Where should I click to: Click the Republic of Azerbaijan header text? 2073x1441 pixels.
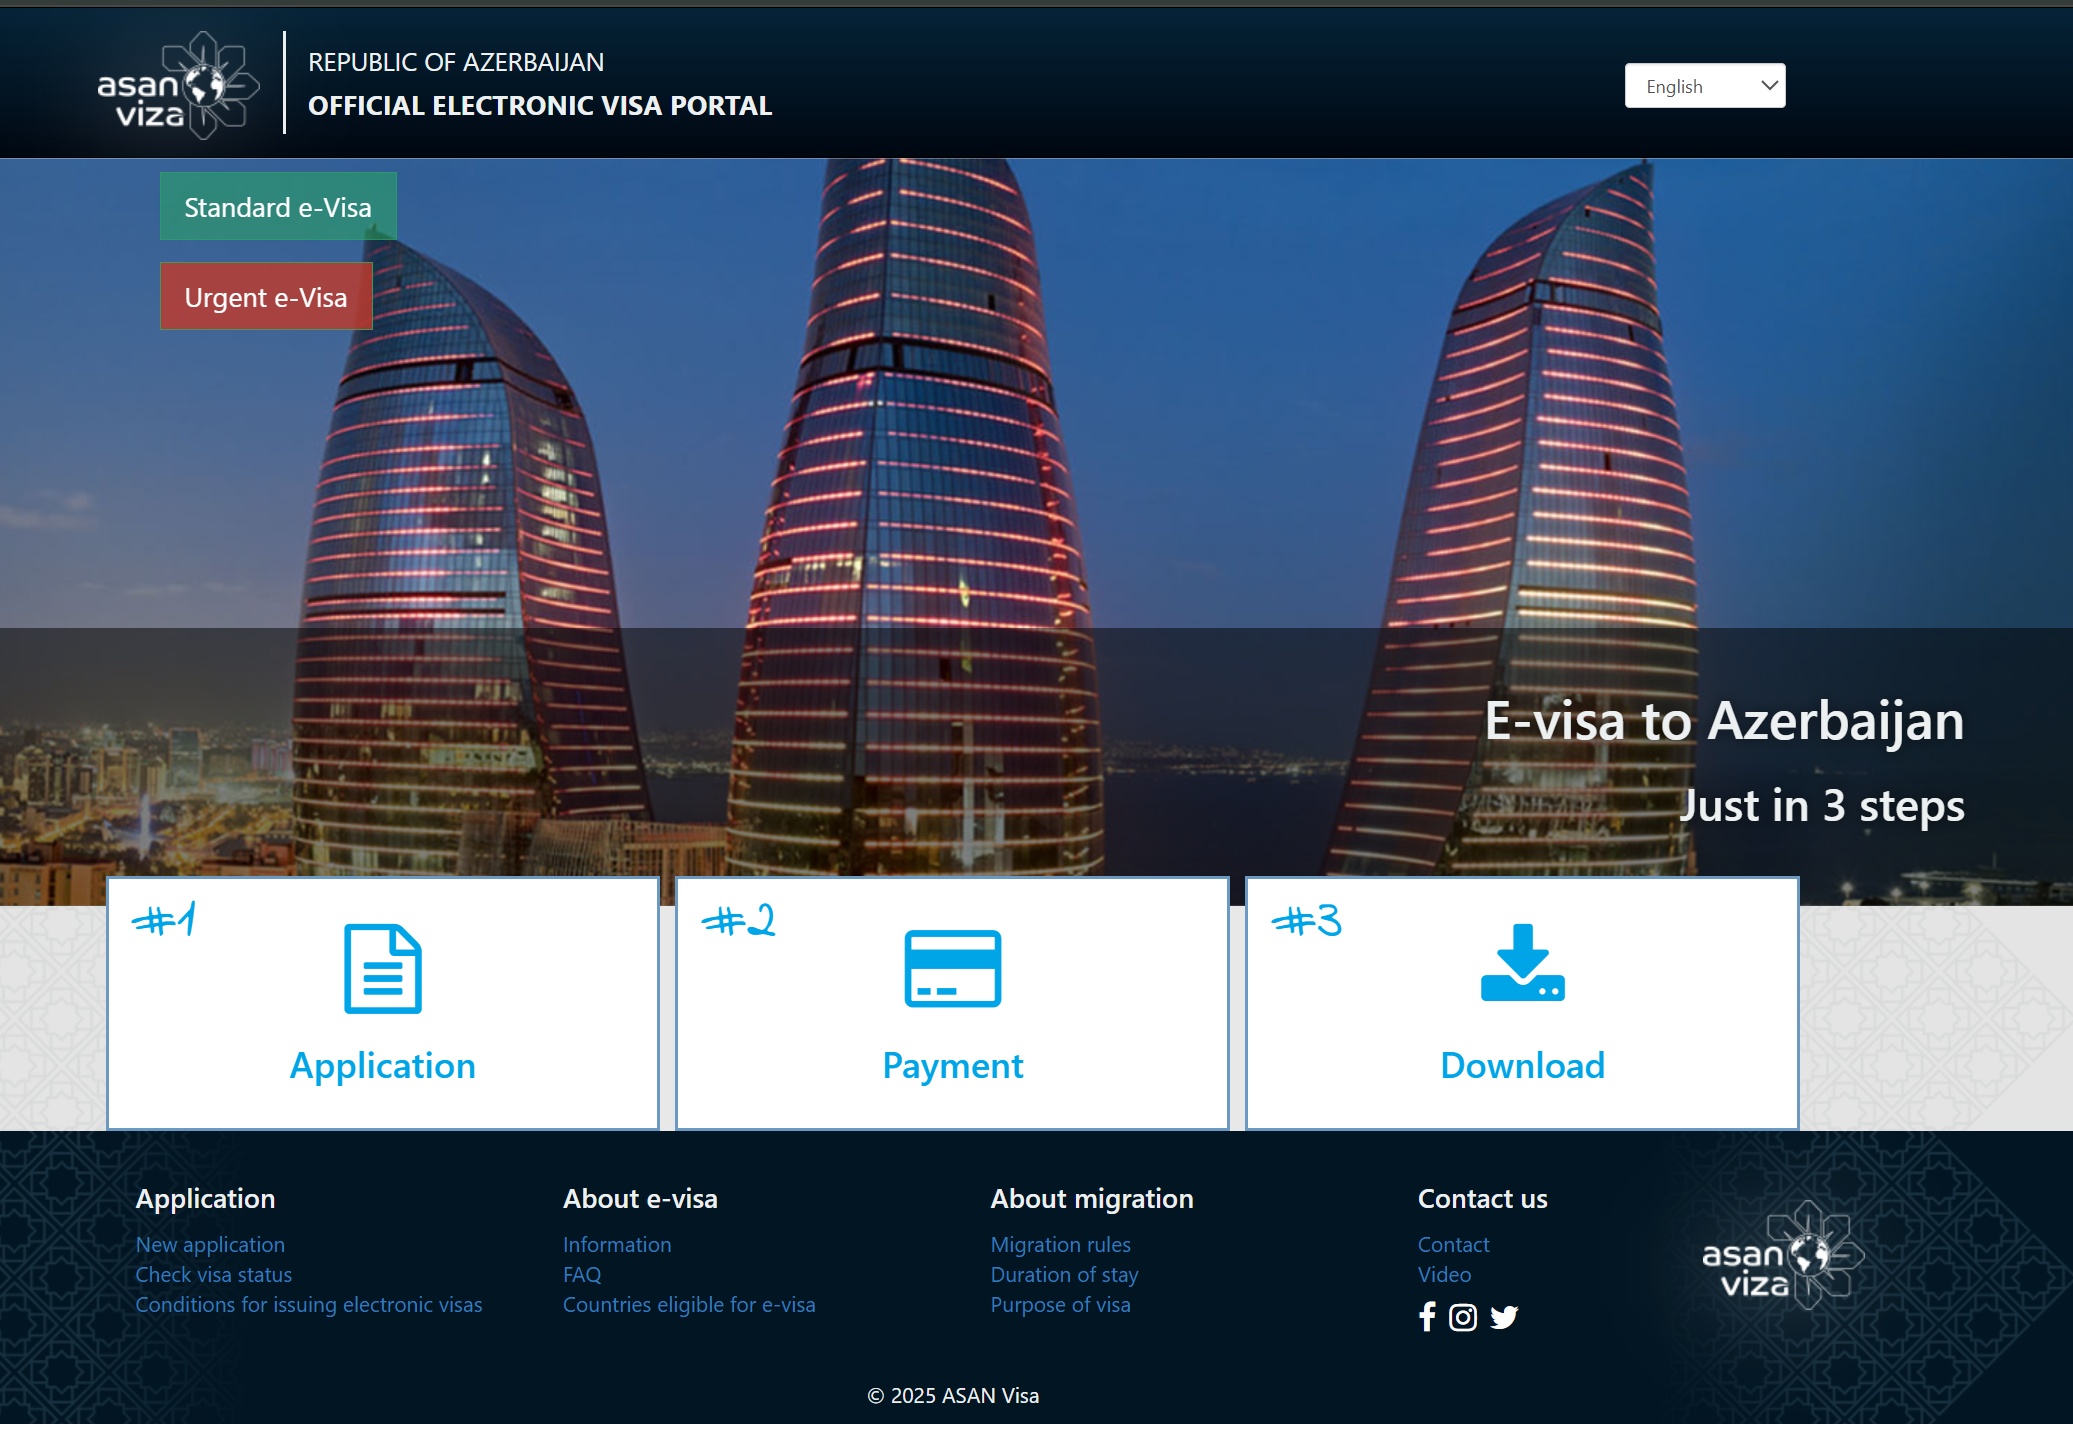456,62
